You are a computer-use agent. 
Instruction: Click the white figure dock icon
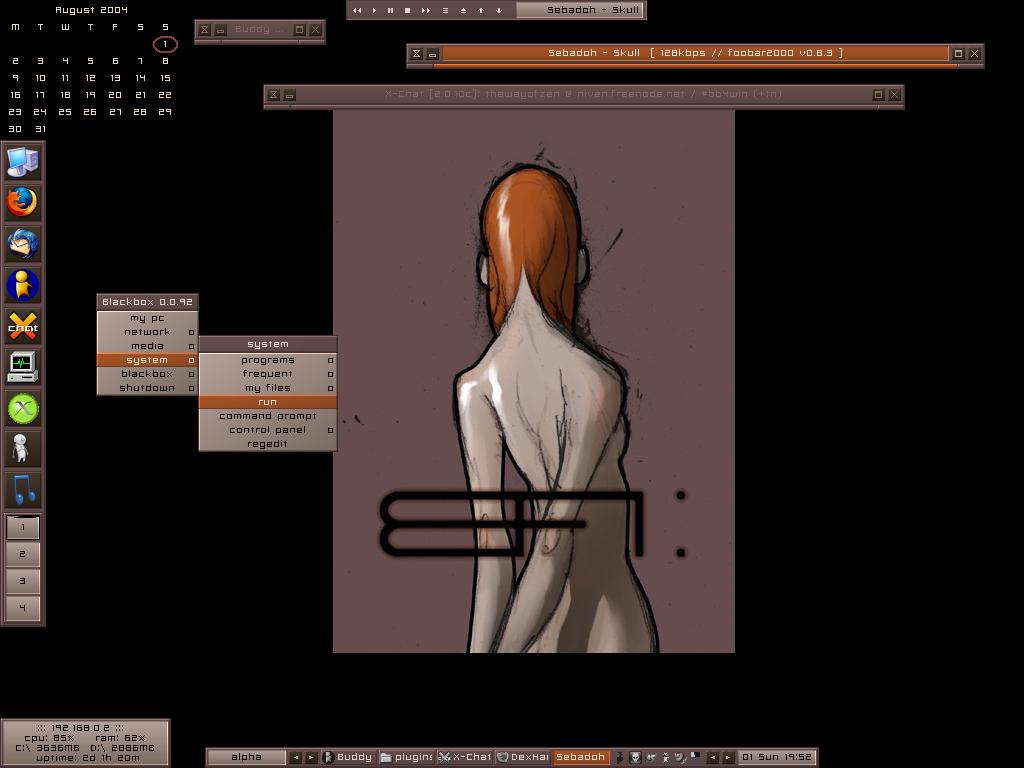click(x=23, y=449)
